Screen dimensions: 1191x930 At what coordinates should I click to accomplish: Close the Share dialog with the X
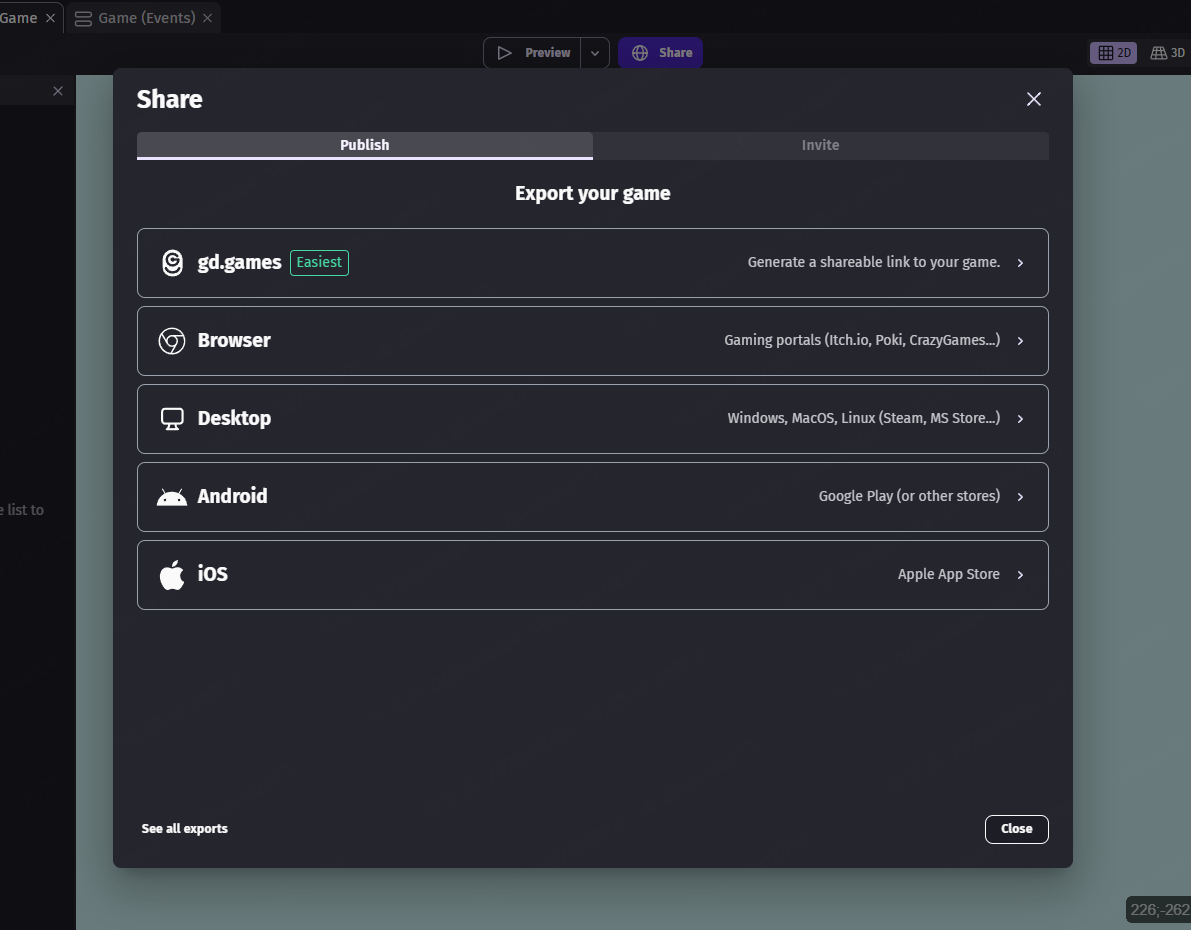[x=1034, y=100]
